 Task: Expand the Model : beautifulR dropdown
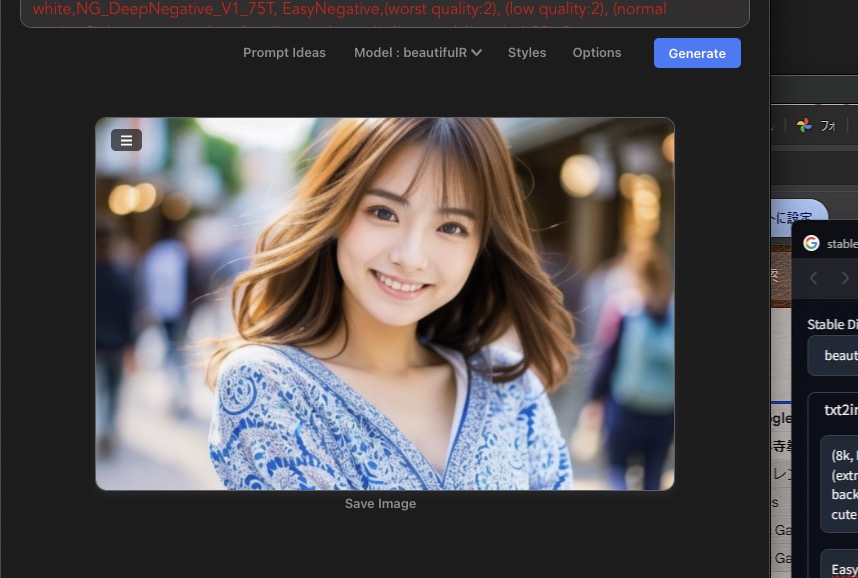point(418,53)
